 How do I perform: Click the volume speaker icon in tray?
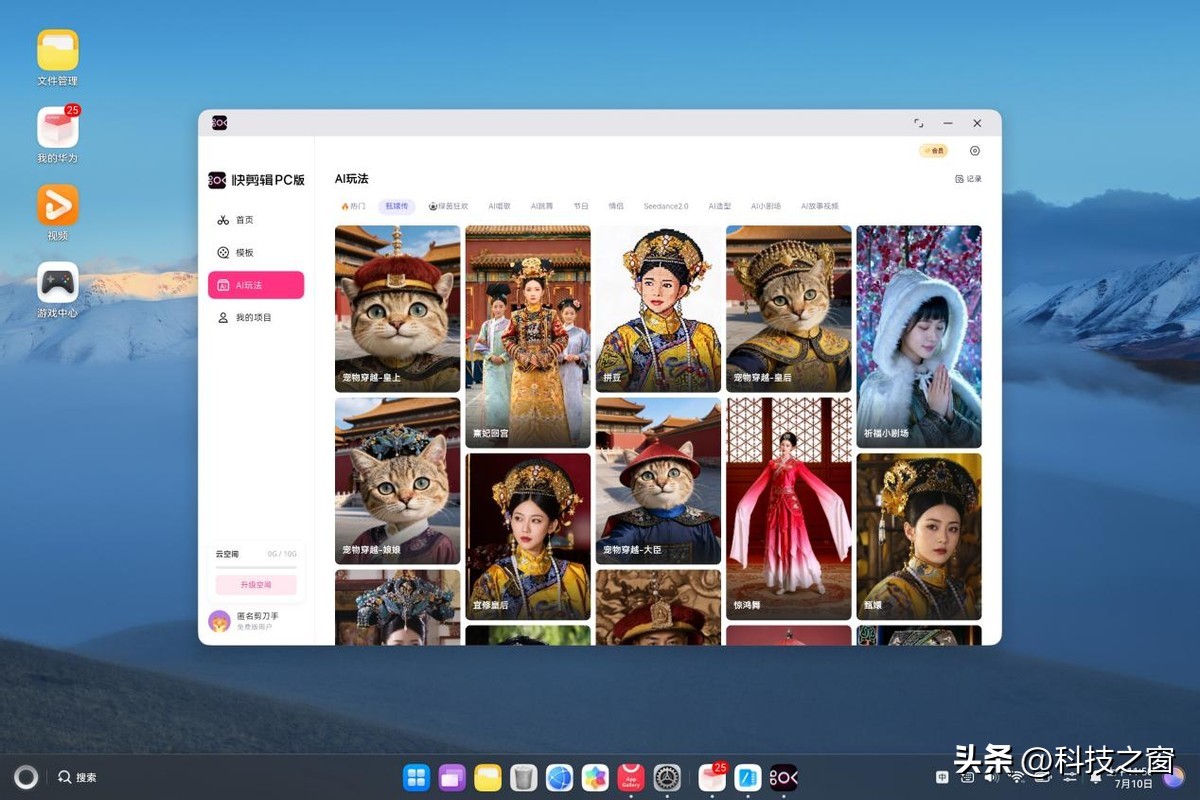[993, 777]
